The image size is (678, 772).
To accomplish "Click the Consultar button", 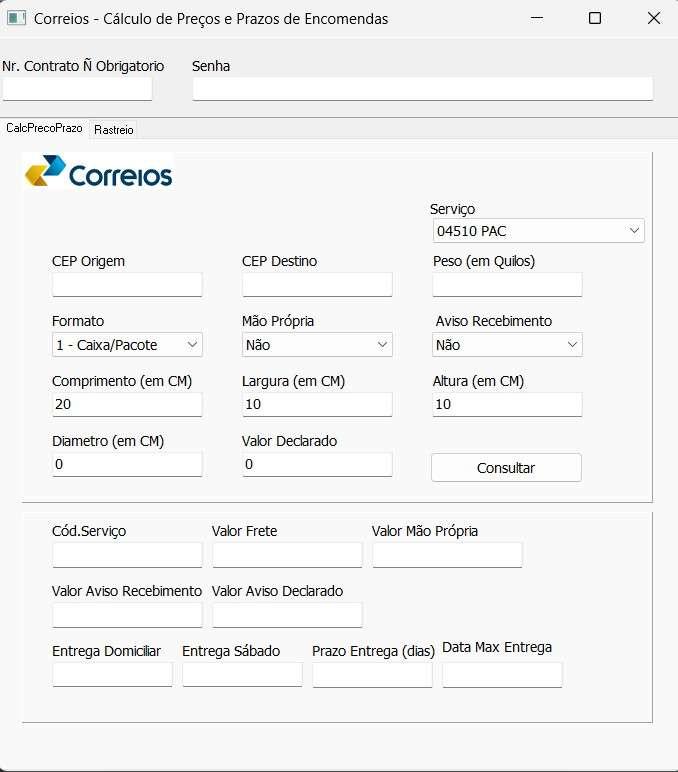I will pos(506,468).
